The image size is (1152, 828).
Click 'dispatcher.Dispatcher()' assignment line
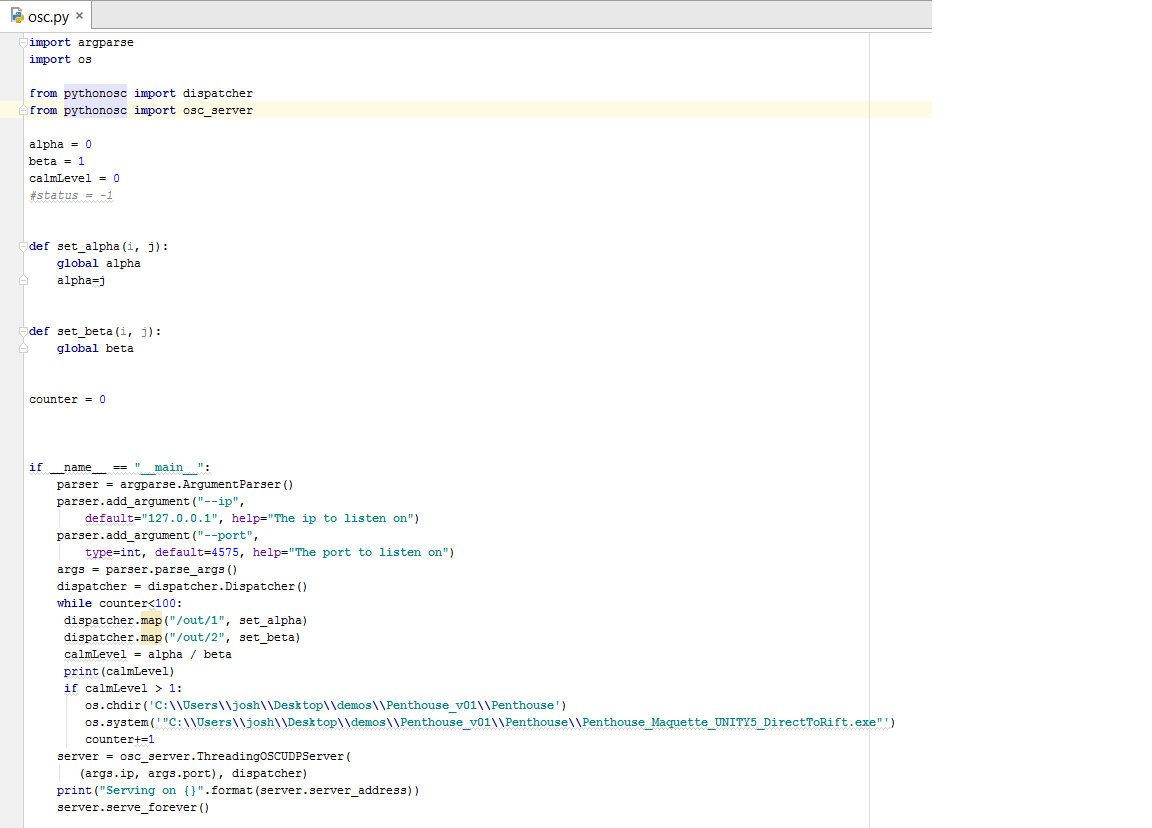pyautogui.click(x=182, y=586)
